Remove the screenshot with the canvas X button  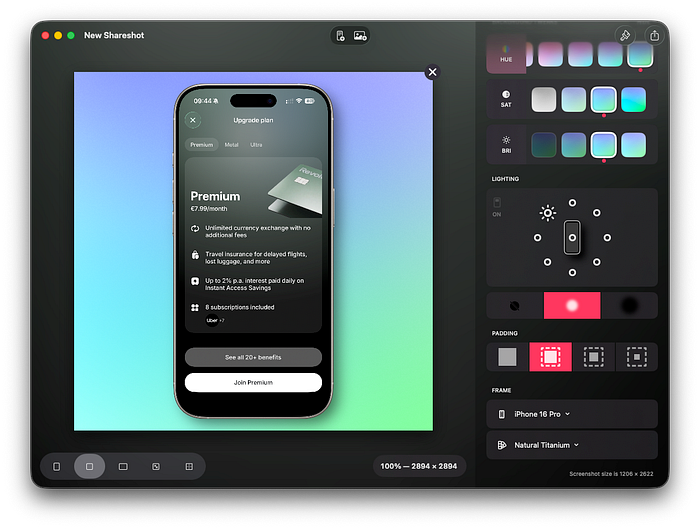tap(432, 72)
